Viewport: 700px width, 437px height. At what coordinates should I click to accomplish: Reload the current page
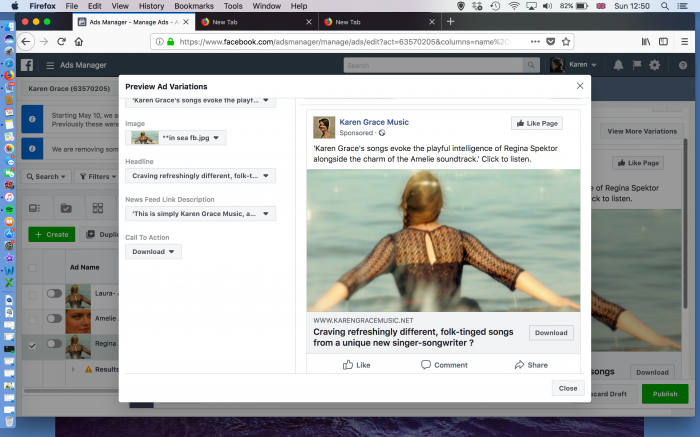point(62,42)
